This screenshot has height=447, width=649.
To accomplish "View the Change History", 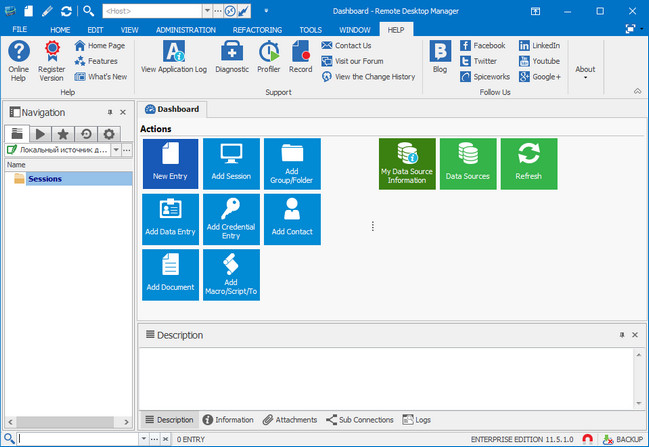I will coord(368,77).
